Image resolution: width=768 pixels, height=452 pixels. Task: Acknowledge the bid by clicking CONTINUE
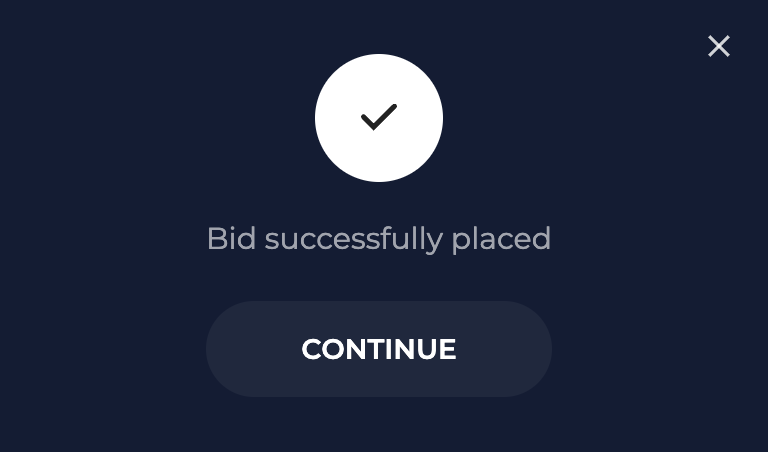tap(379, 349)
